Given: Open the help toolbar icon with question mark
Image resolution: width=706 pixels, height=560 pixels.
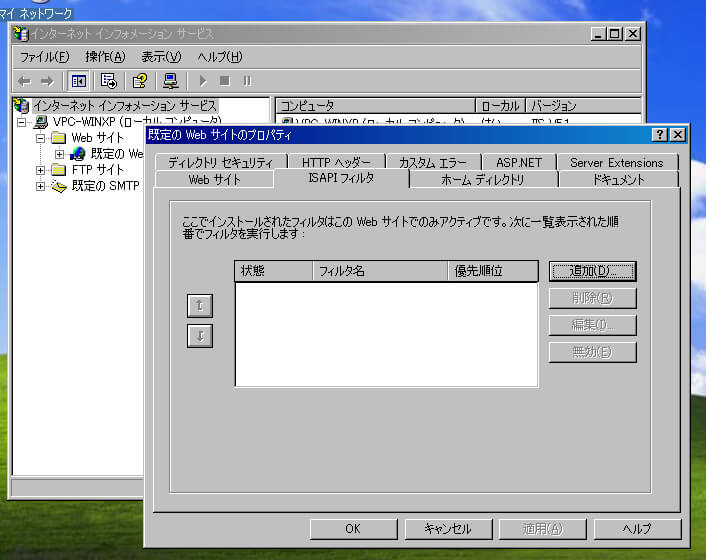Looking at the screenshot, I should point(140,81).
